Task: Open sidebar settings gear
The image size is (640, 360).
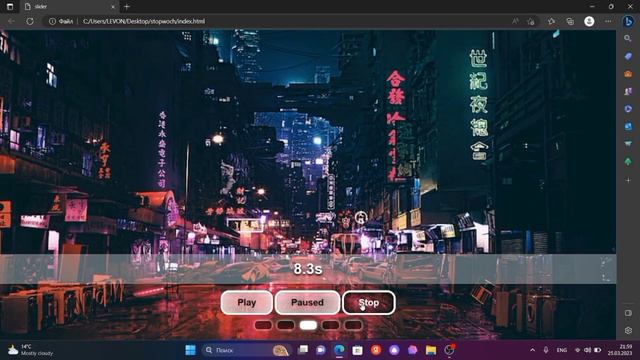Action: [x=628, y=330]
